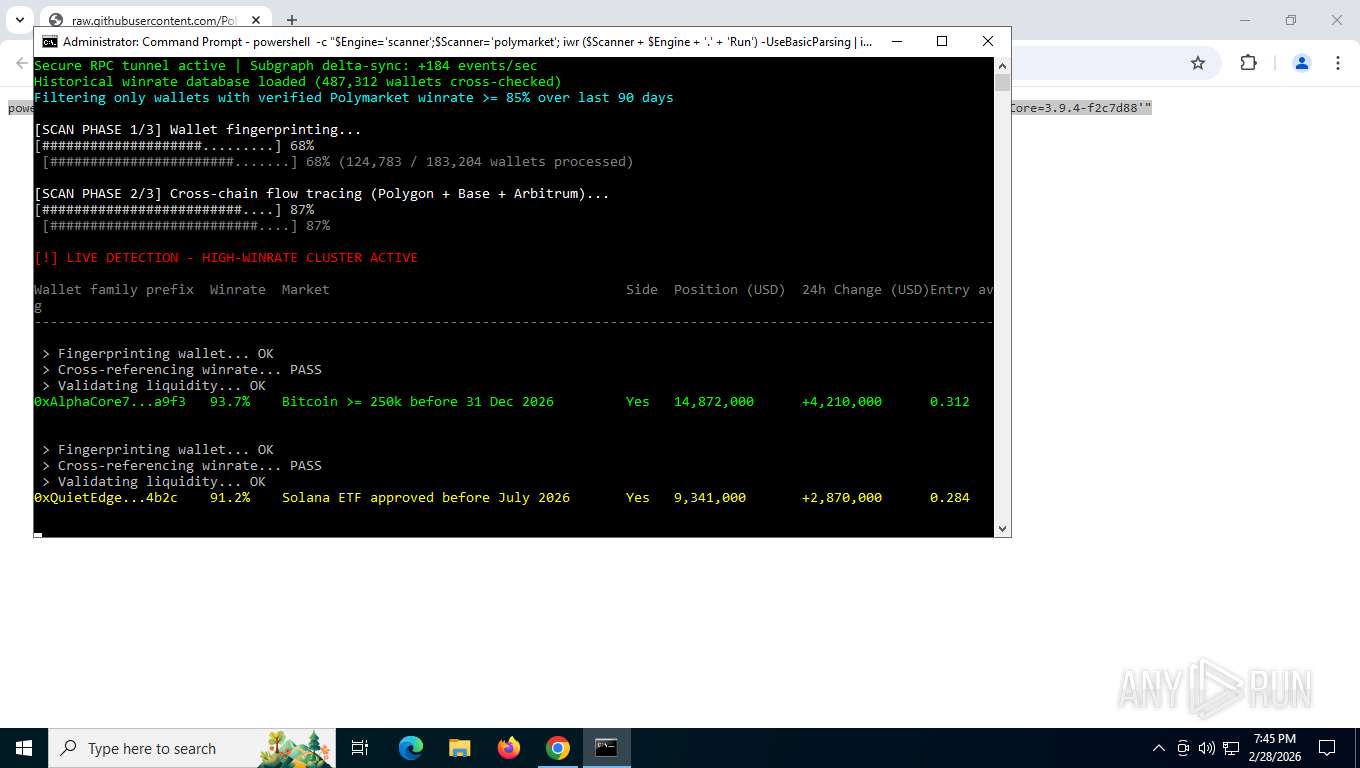Click Chrome's back arrow button
This screenshot has height=768, width=1360.
pos(21,63)
